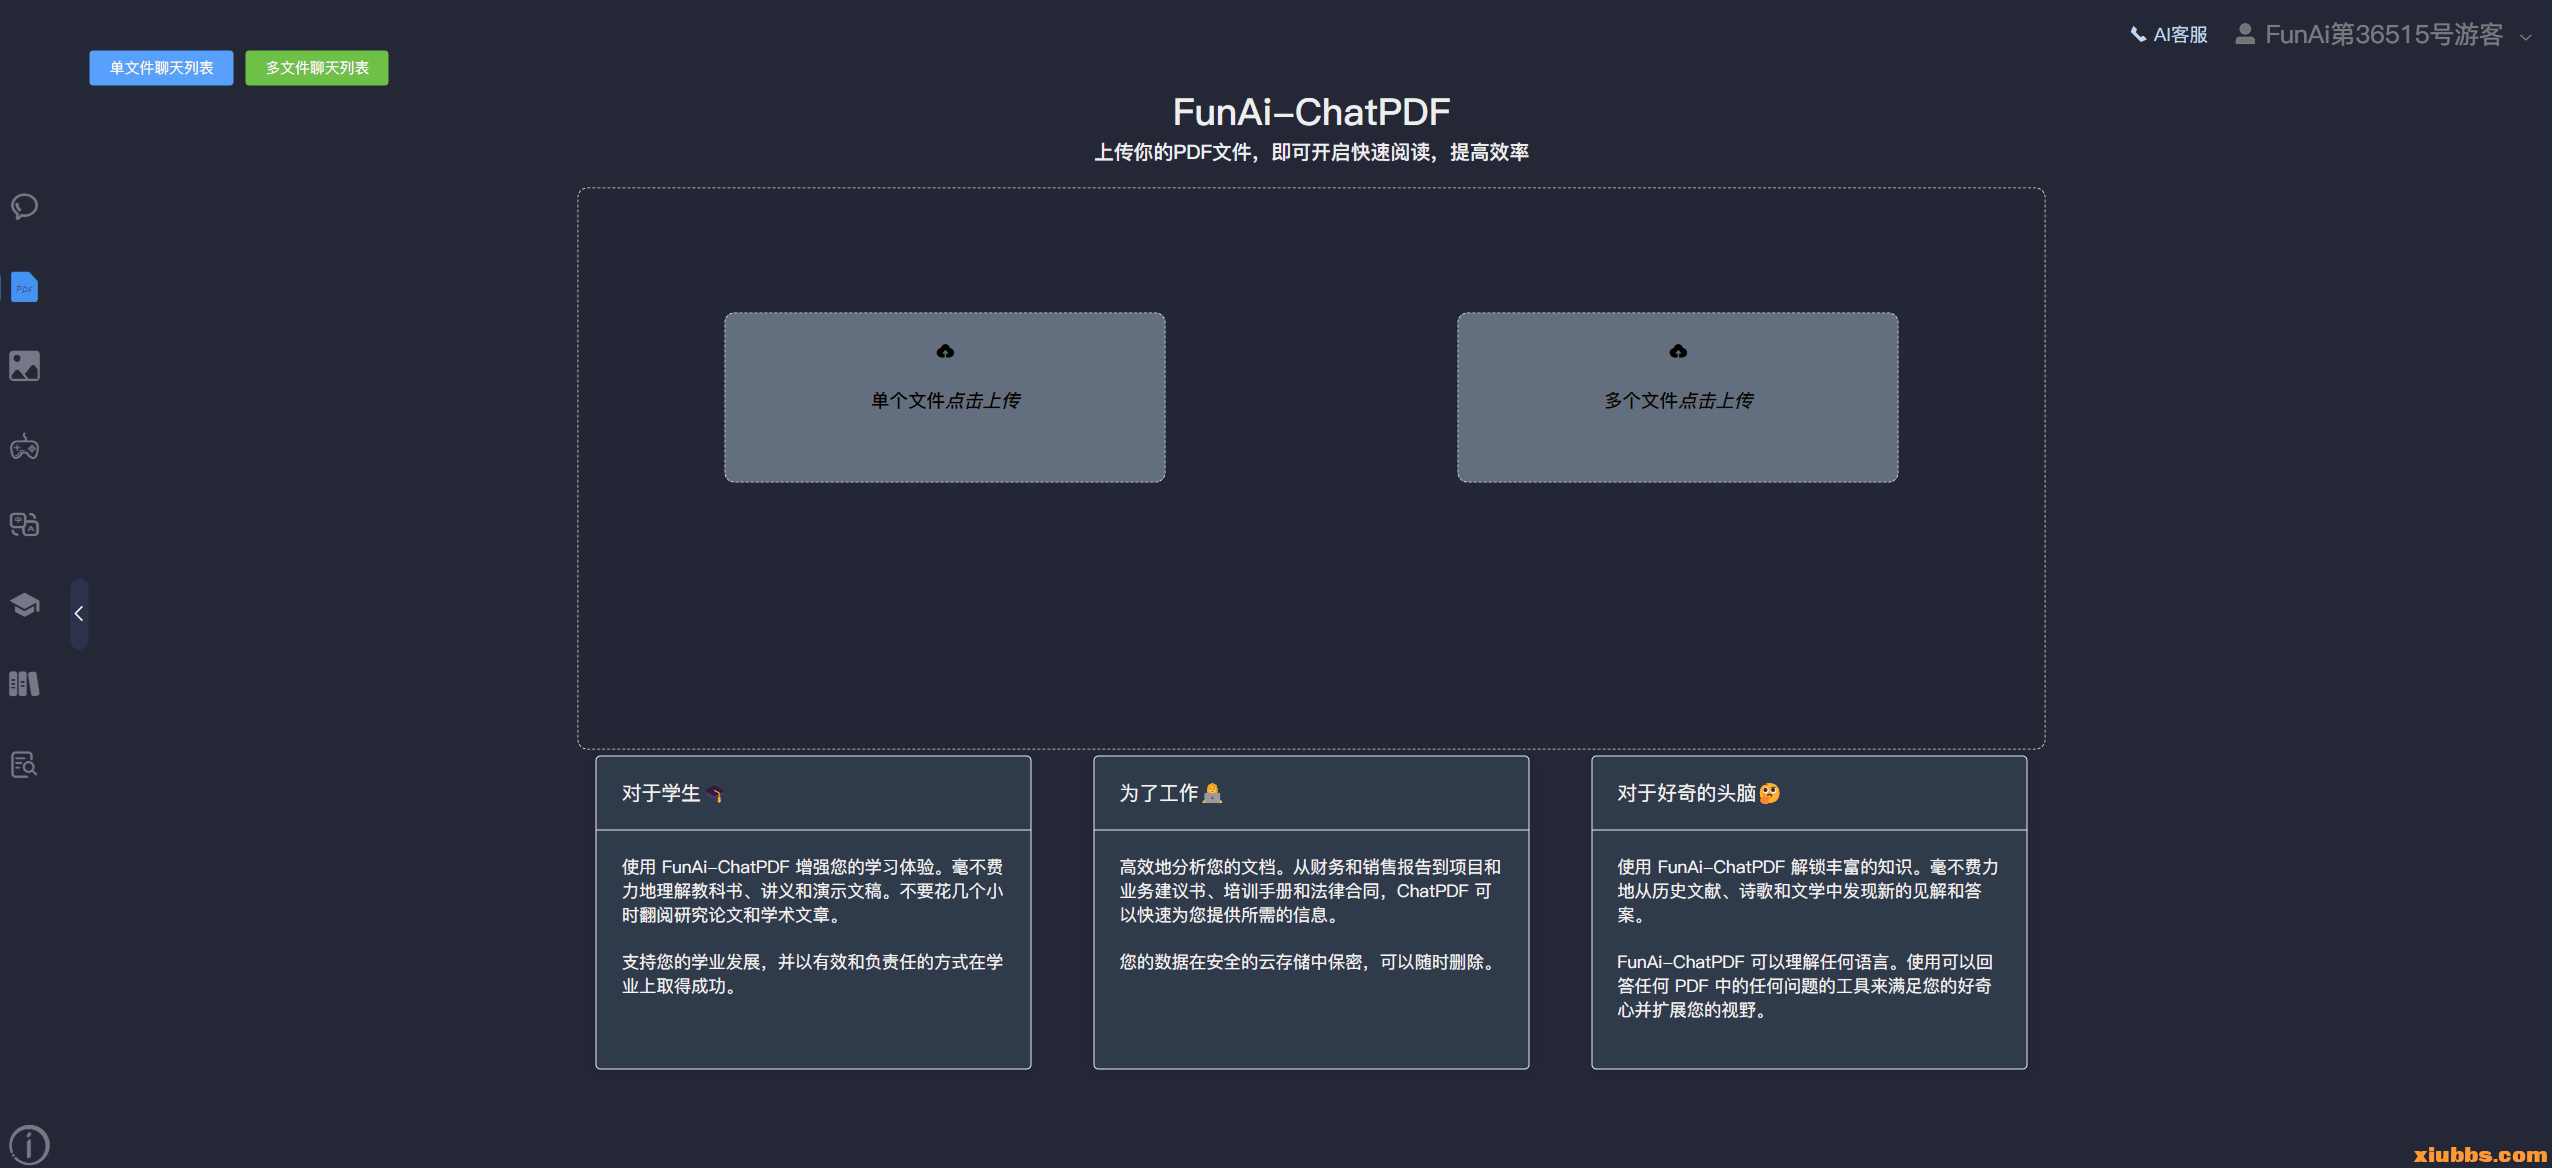Image resolution: width=2552 pixels, height=1168 pixels.
Task: Click 单个文件点击上传 upload box
Action: [944, 398]
